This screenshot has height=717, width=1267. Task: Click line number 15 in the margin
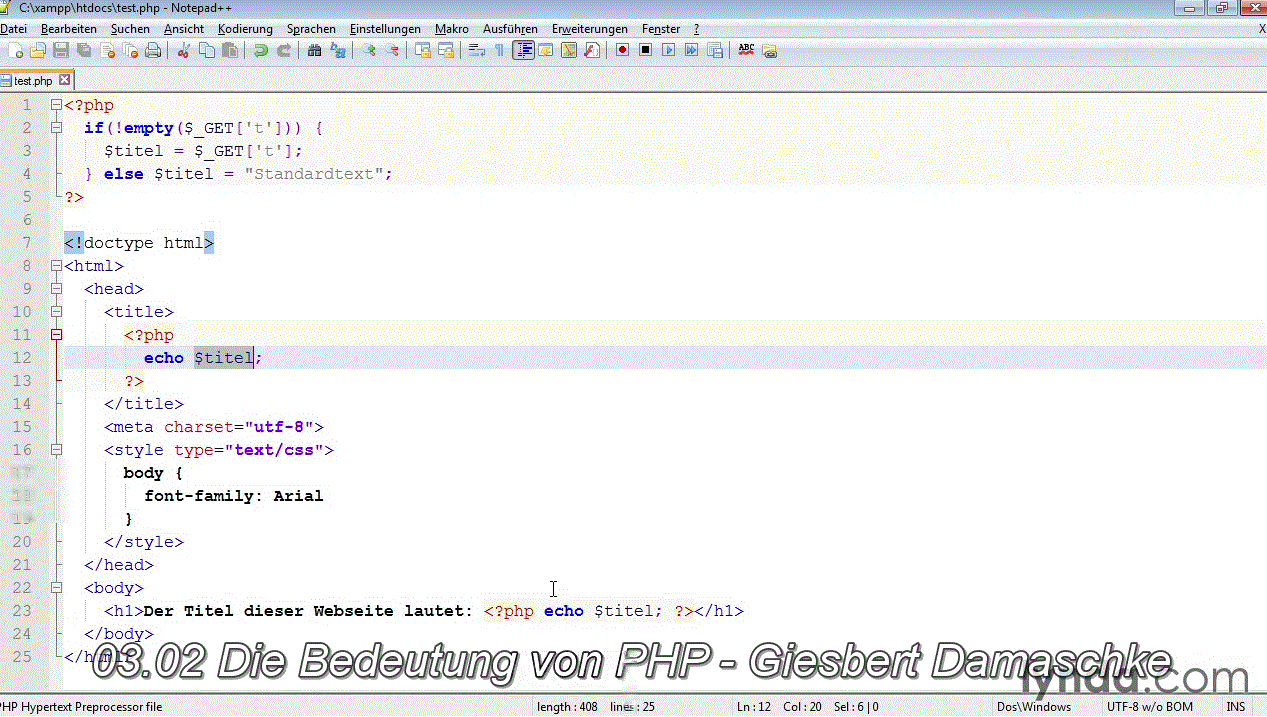(x=21, y=427)
